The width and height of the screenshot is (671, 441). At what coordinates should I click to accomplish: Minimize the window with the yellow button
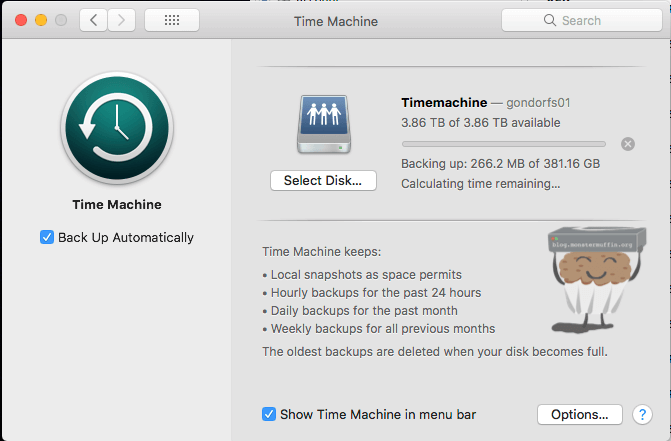[41, 20]
